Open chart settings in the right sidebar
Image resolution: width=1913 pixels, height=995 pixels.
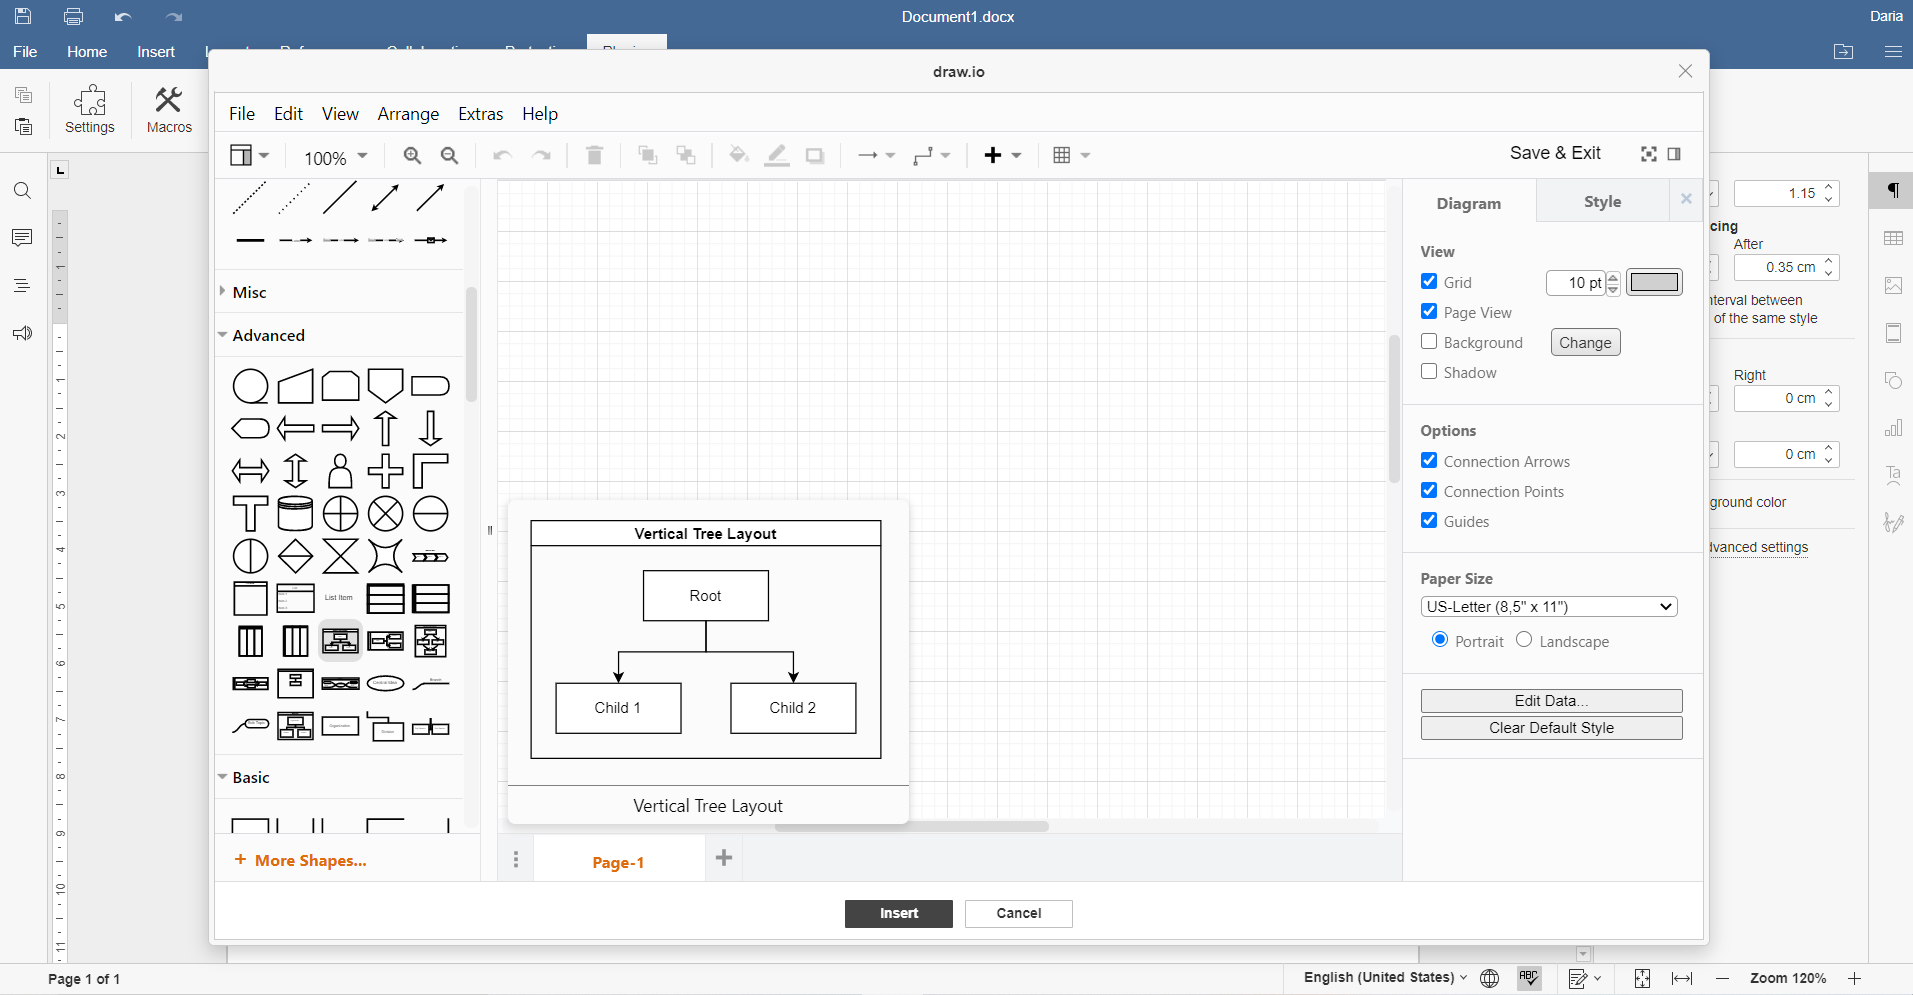coord(1893,428)
